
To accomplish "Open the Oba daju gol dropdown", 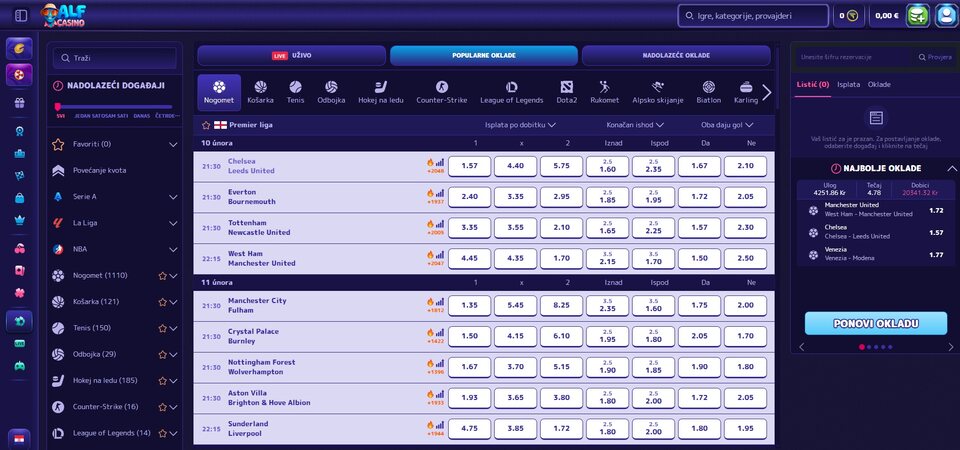I will (x=728, y=125).
